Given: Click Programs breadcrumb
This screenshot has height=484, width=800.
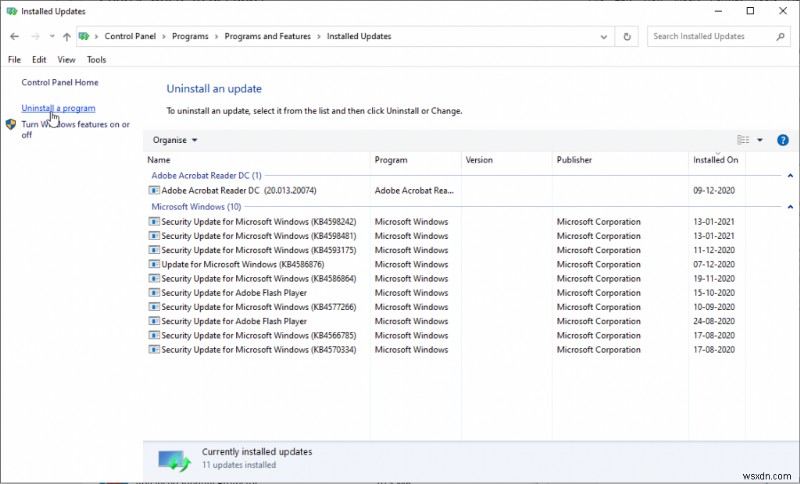Looking at the screenshot, I should (190, 36).
